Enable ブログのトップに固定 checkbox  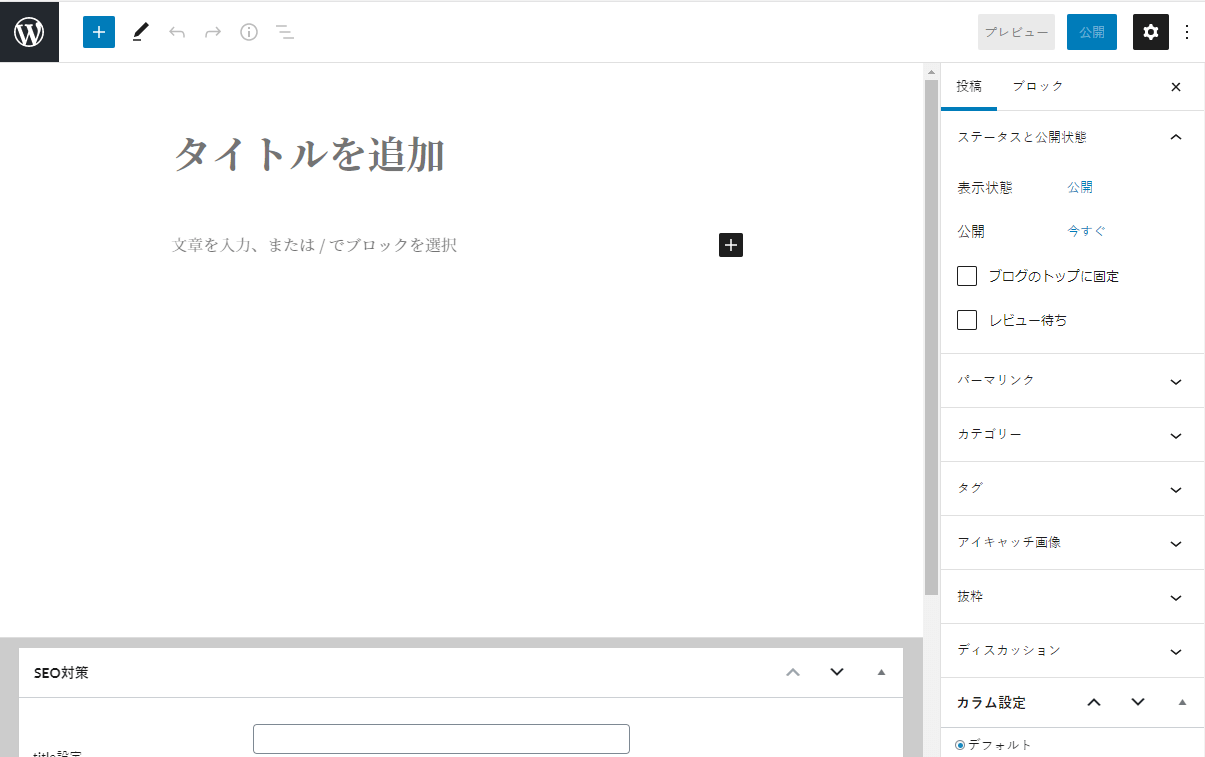[966, 275]
